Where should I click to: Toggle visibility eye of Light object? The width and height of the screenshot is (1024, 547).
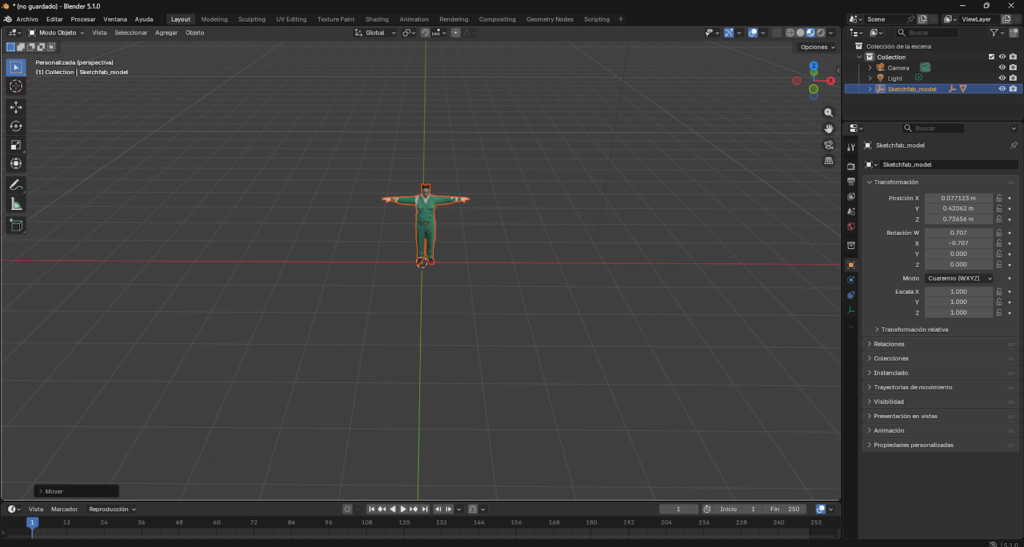pos(1001,78)
